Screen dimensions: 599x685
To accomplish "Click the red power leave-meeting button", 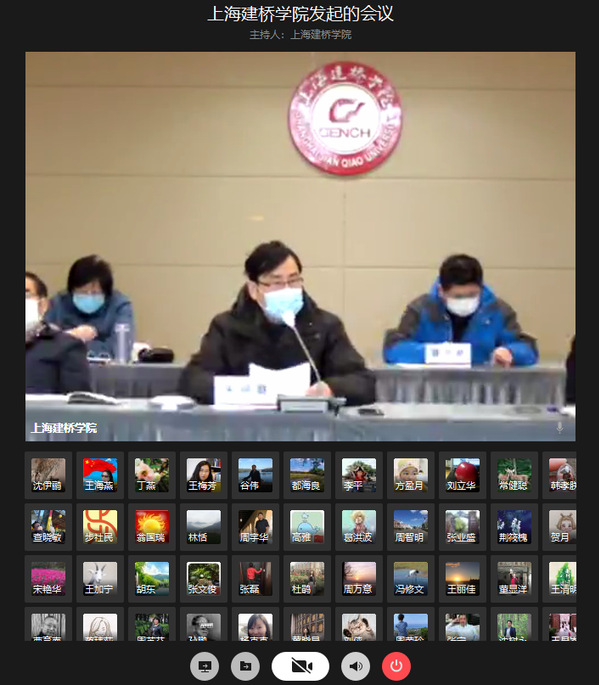I will click(396, 666).
